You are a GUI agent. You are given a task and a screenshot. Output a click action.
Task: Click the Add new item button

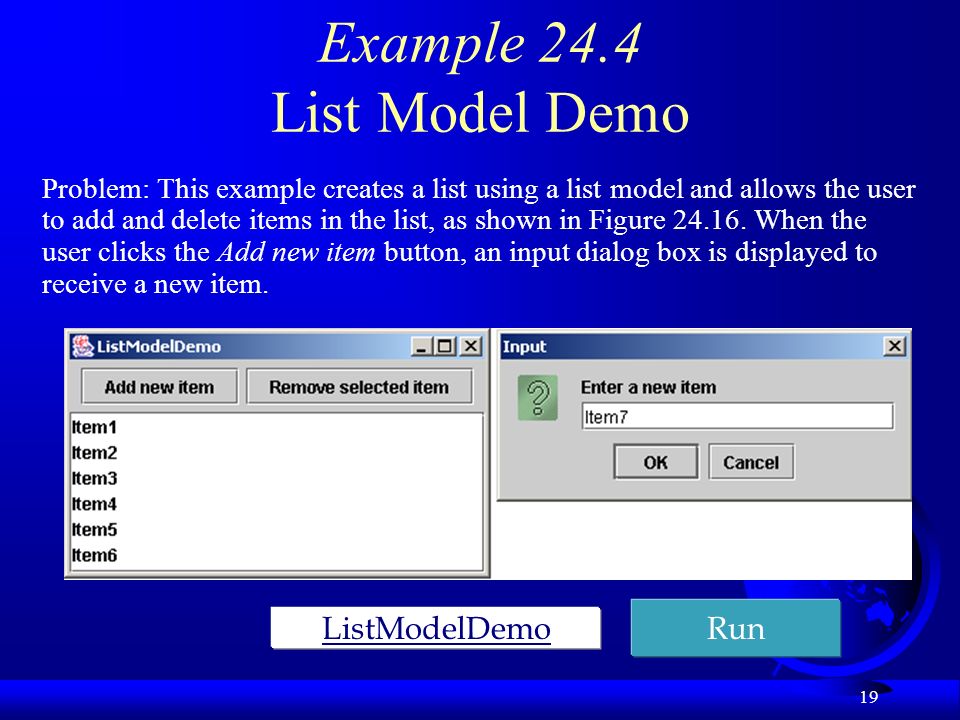[159, 386]
